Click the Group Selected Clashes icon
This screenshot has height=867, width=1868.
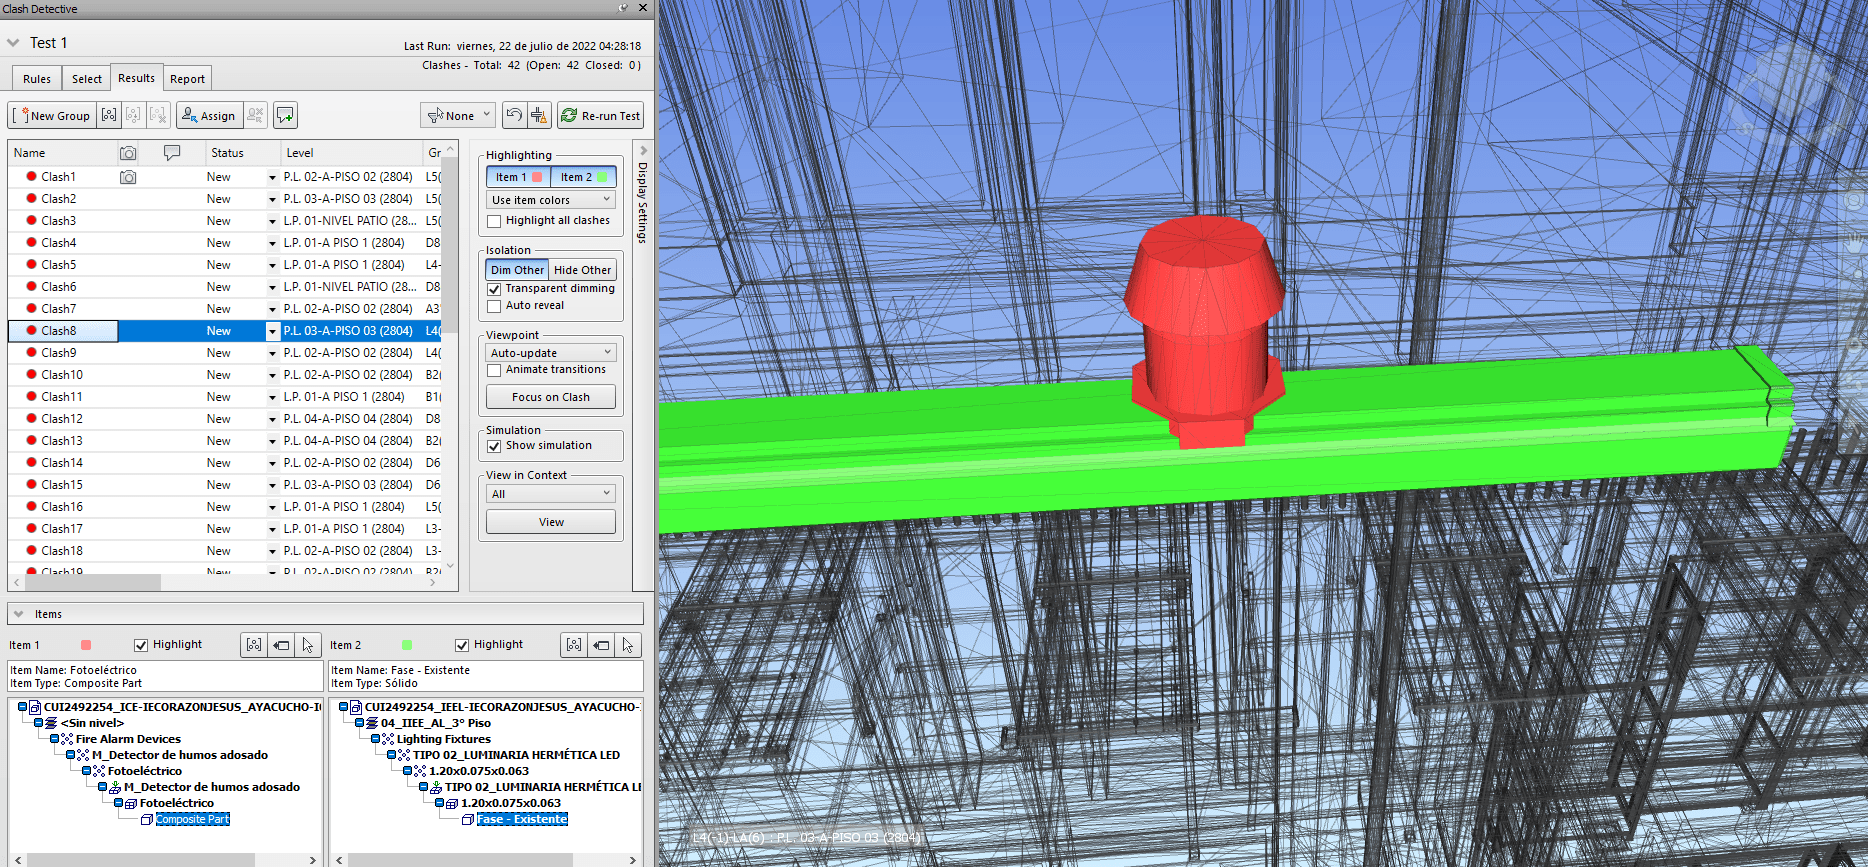(x=109, y=116)
